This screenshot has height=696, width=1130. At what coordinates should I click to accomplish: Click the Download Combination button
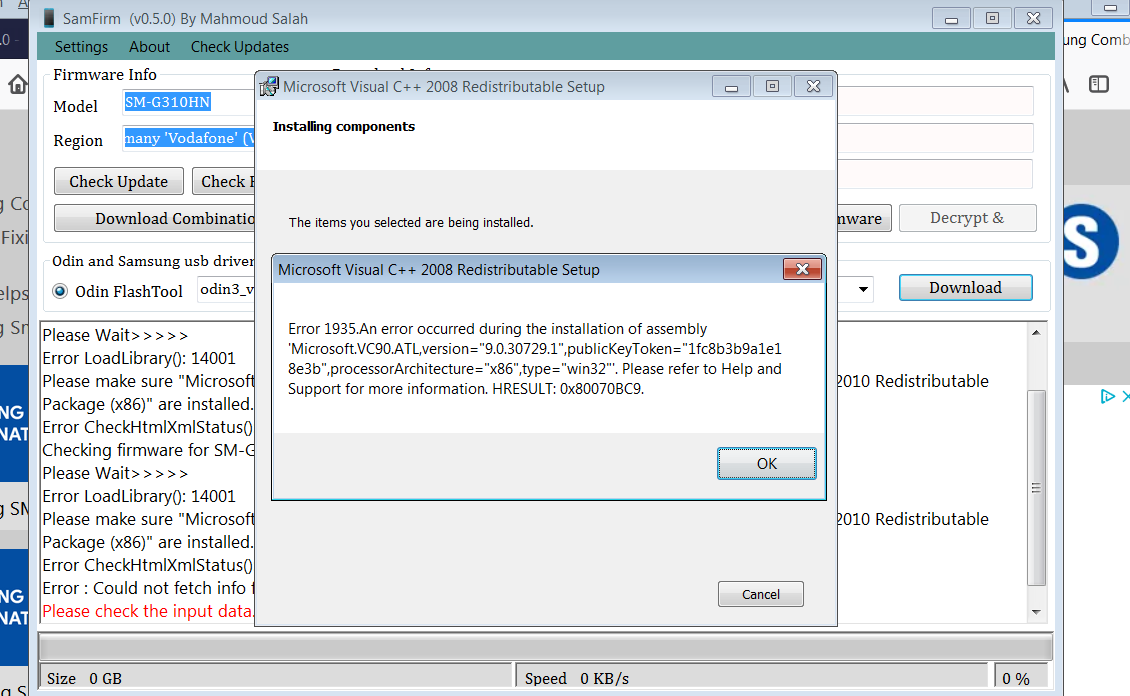click(x=155, y=218)
